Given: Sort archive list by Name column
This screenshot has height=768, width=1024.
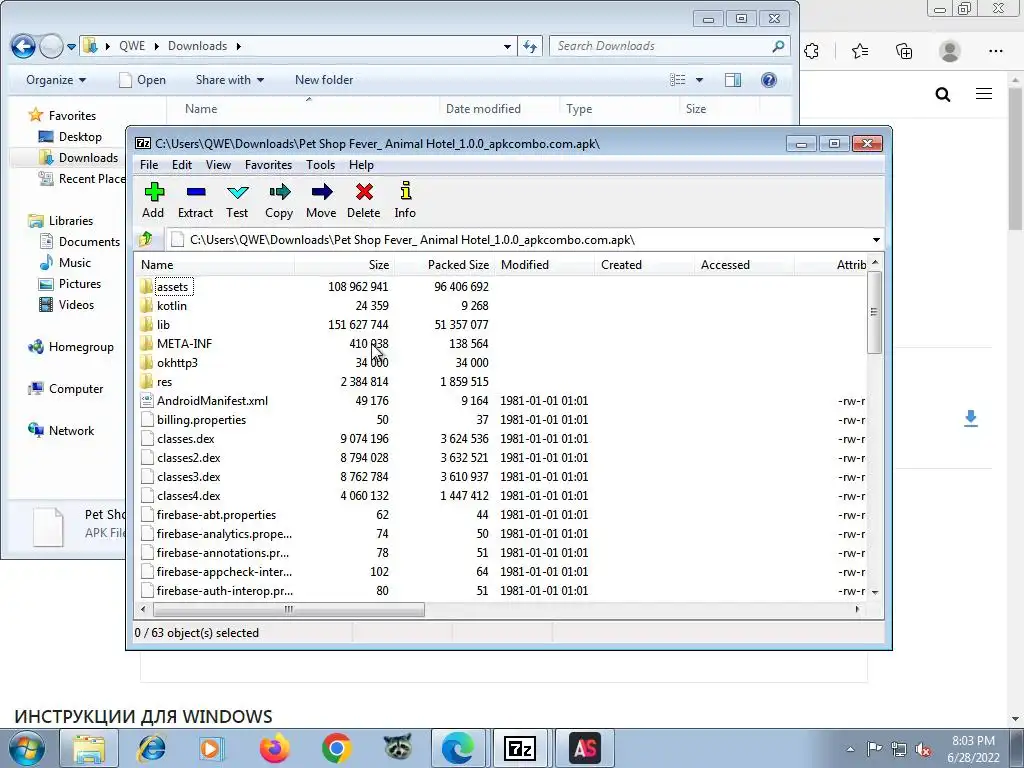Looking at the screenshot, I should pyautogui.click(x=215, y=264).
